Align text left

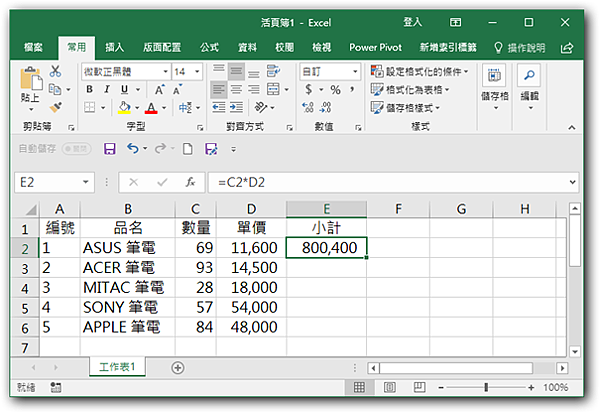tap(218, 90)
